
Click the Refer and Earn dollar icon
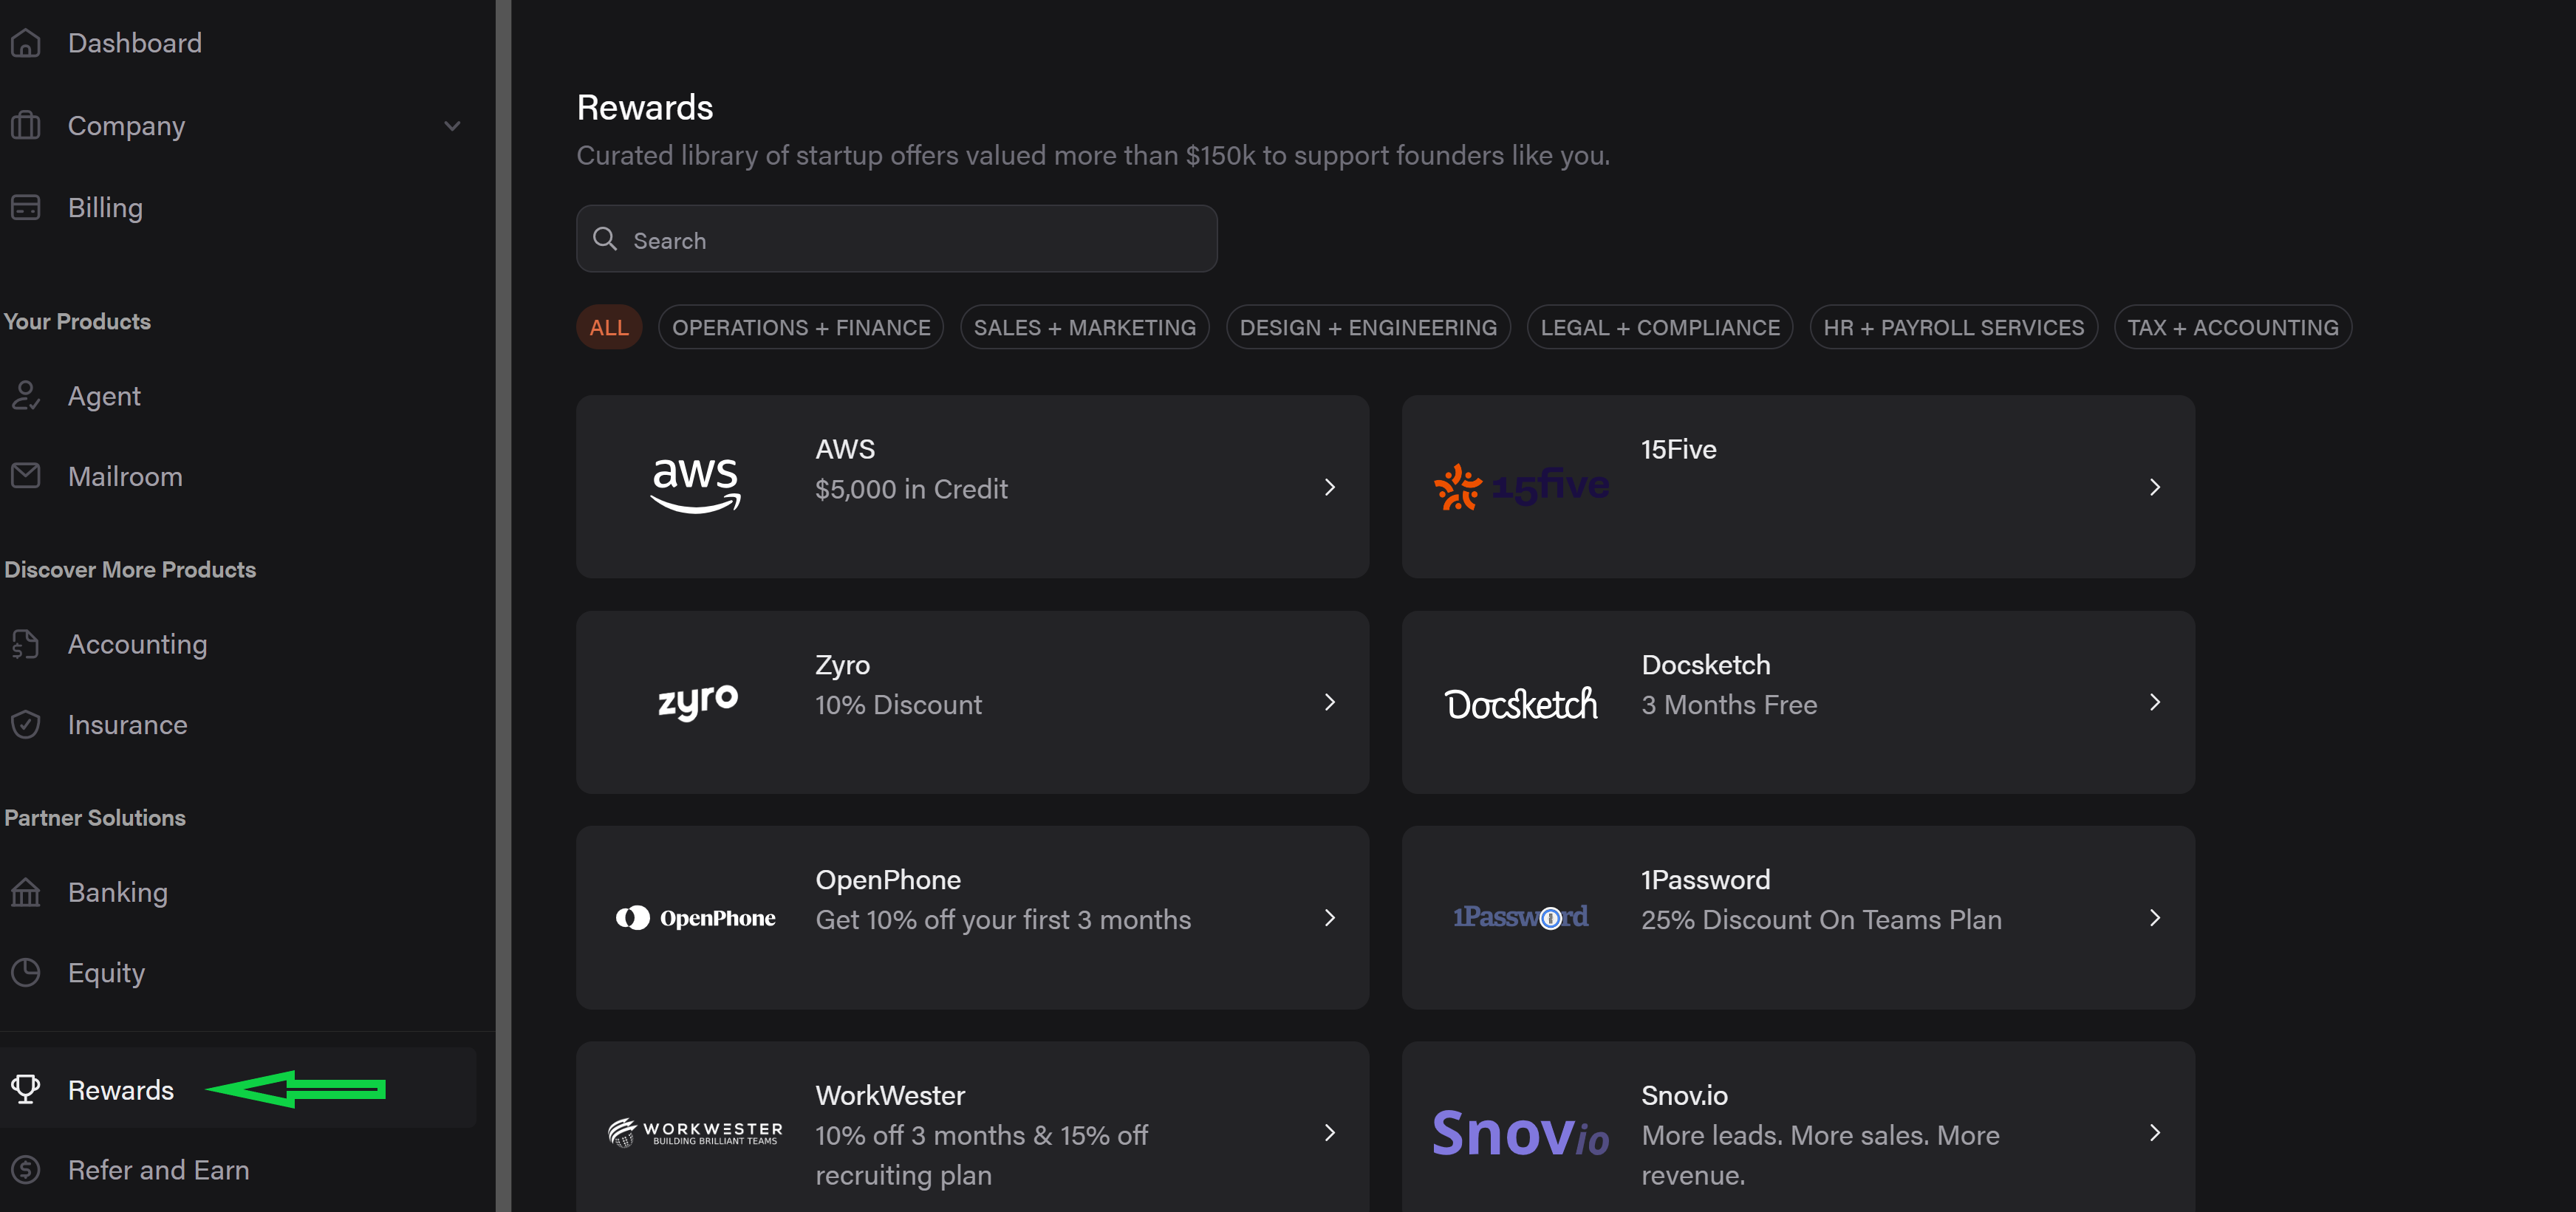pyautogui.click(x=26, y=1169)
